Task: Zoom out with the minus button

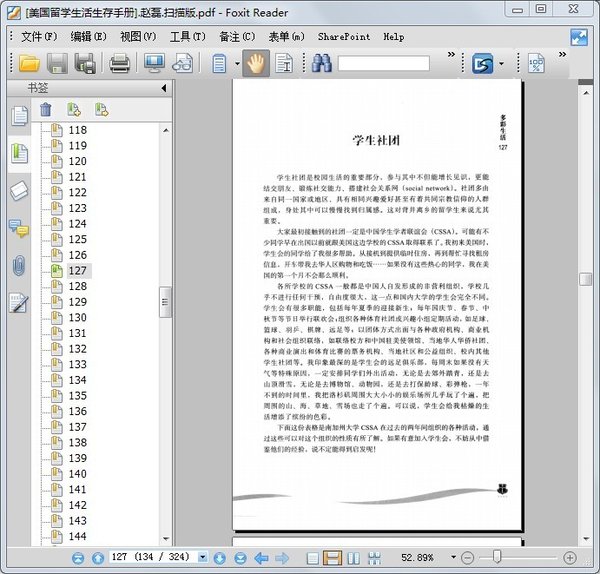Action: tap(468, 558)
